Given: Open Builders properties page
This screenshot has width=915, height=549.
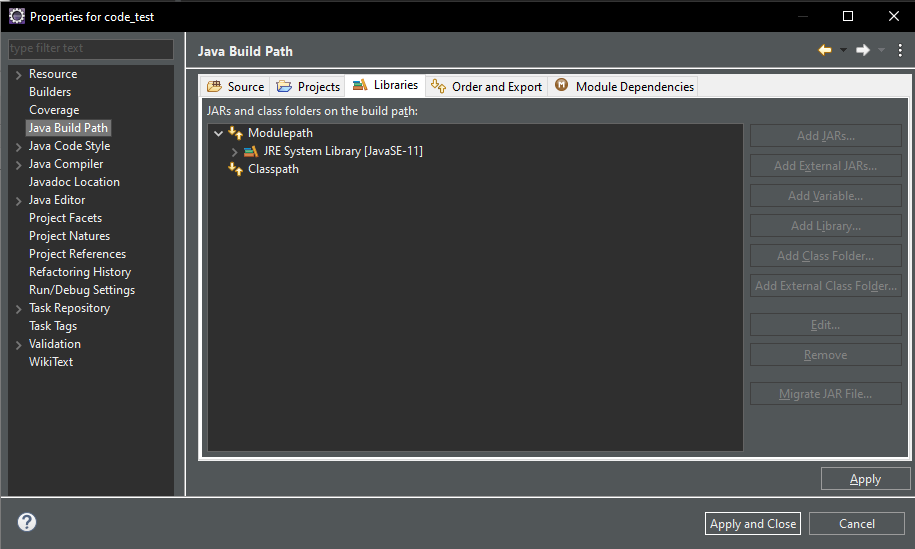Looking at the screenshot, I should tap(50, 92).
